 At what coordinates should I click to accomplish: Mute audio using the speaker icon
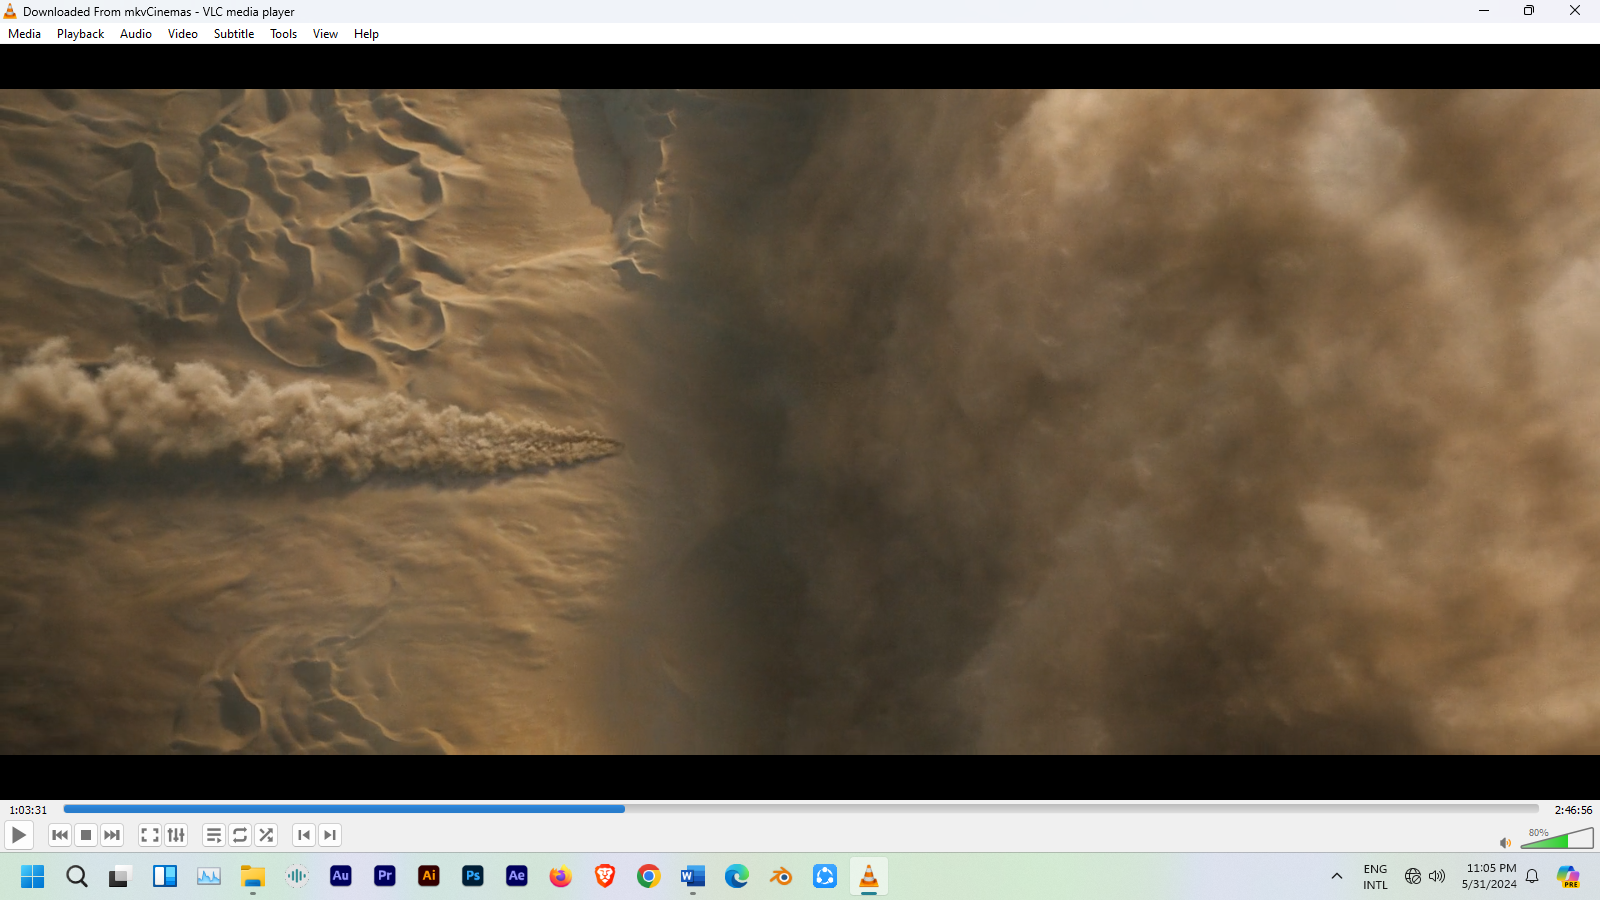coord(1505,842)
